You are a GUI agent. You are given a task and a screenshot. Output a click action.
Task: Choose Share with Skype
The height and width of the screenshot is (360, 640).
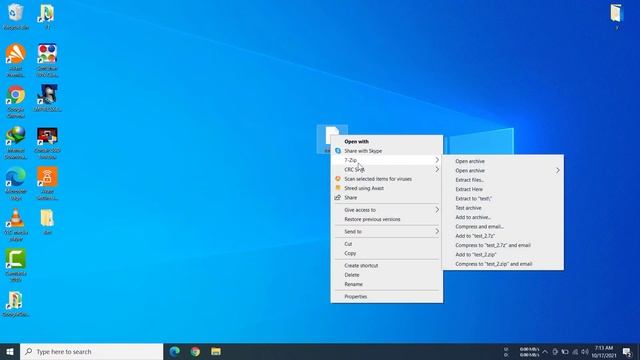click(x=387, y=151)
